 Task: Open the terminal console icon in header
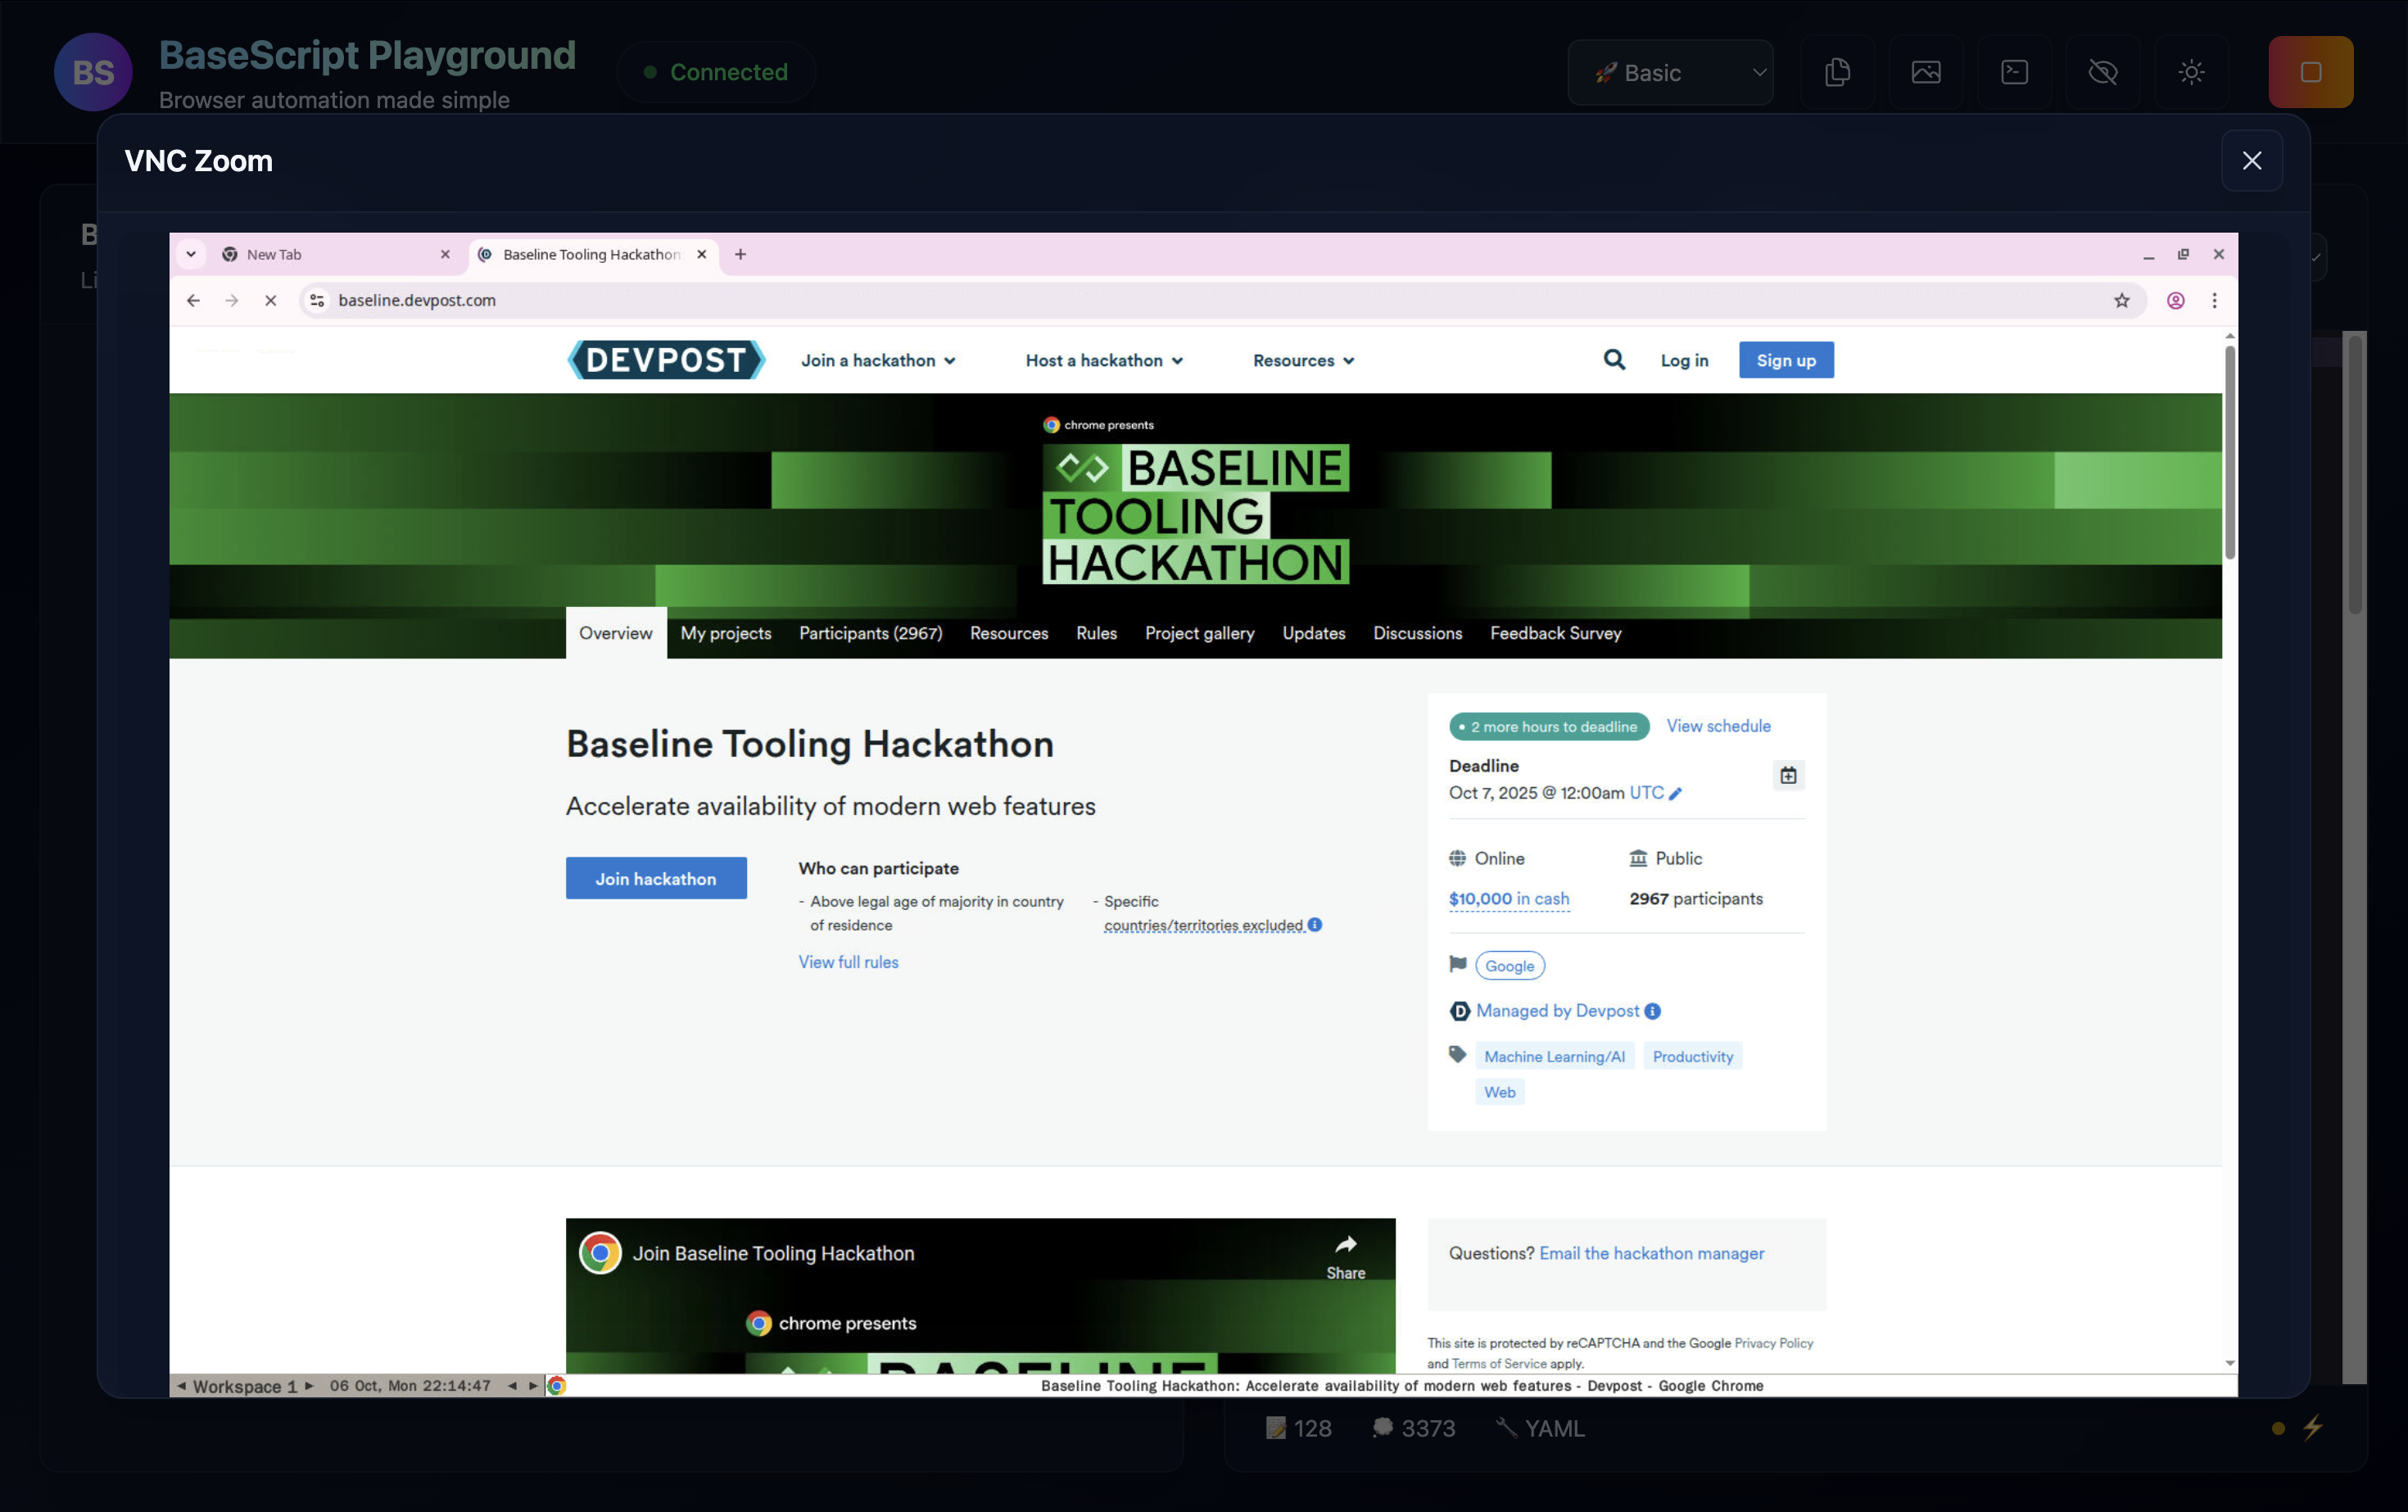tap(2014, 72)
